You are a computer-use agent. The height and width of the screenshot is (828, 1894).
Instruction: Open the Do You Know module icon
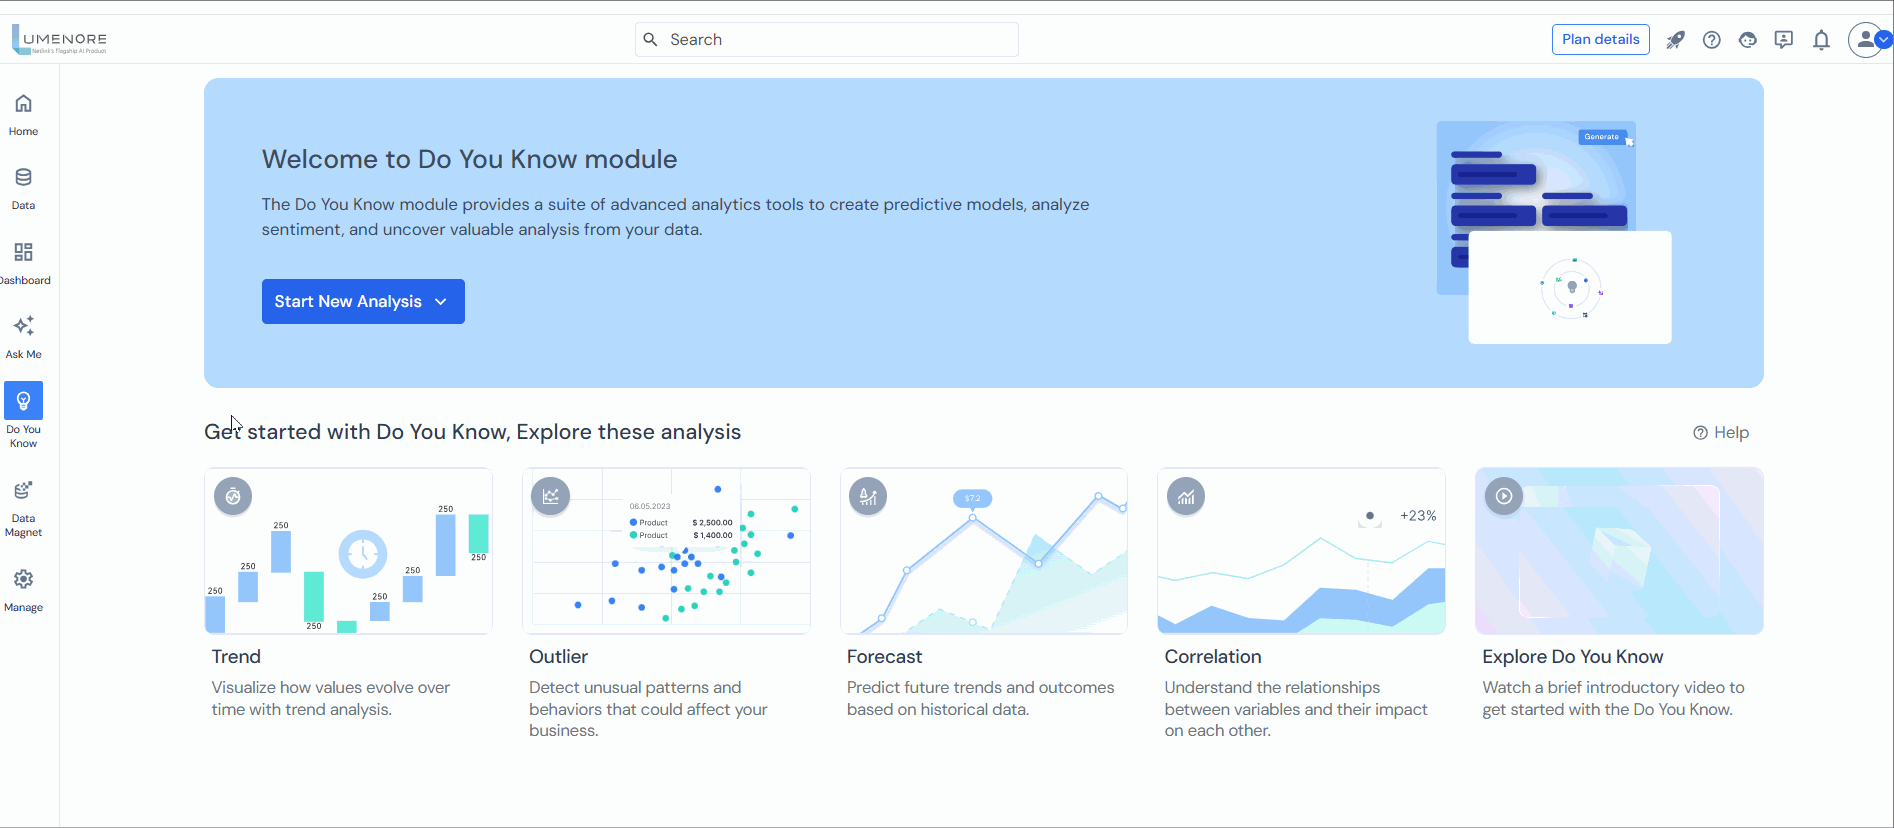pyautogui.click(x=23, y=400)
